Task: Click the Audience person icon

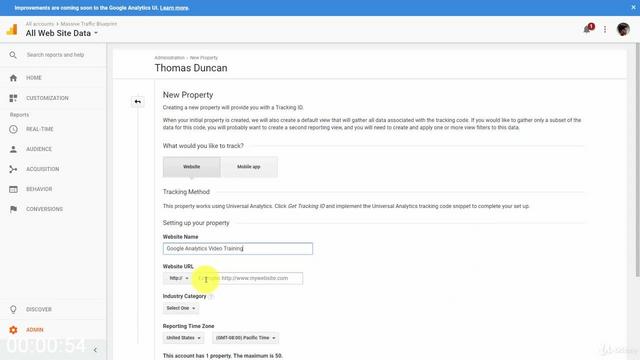Action: [13, 149]
